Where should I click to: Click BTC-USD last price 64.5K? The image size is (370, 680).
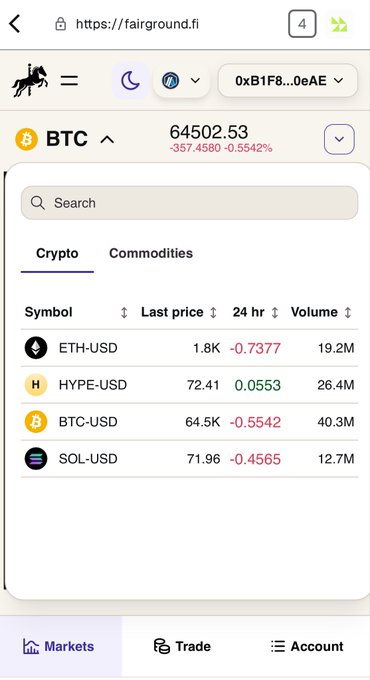point(203,422)
